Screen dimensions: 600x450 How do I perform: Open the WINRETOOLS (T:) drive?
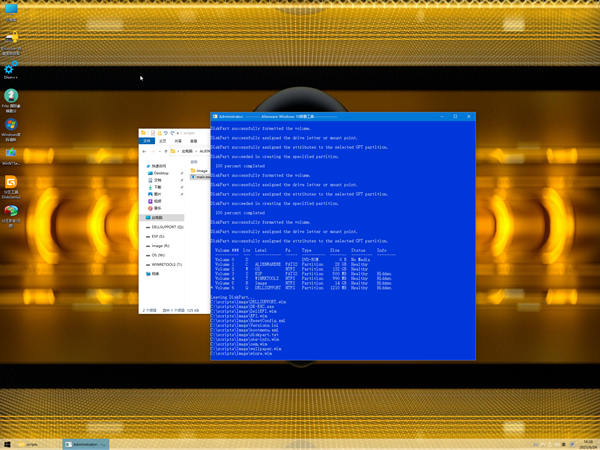click(164, 264)
